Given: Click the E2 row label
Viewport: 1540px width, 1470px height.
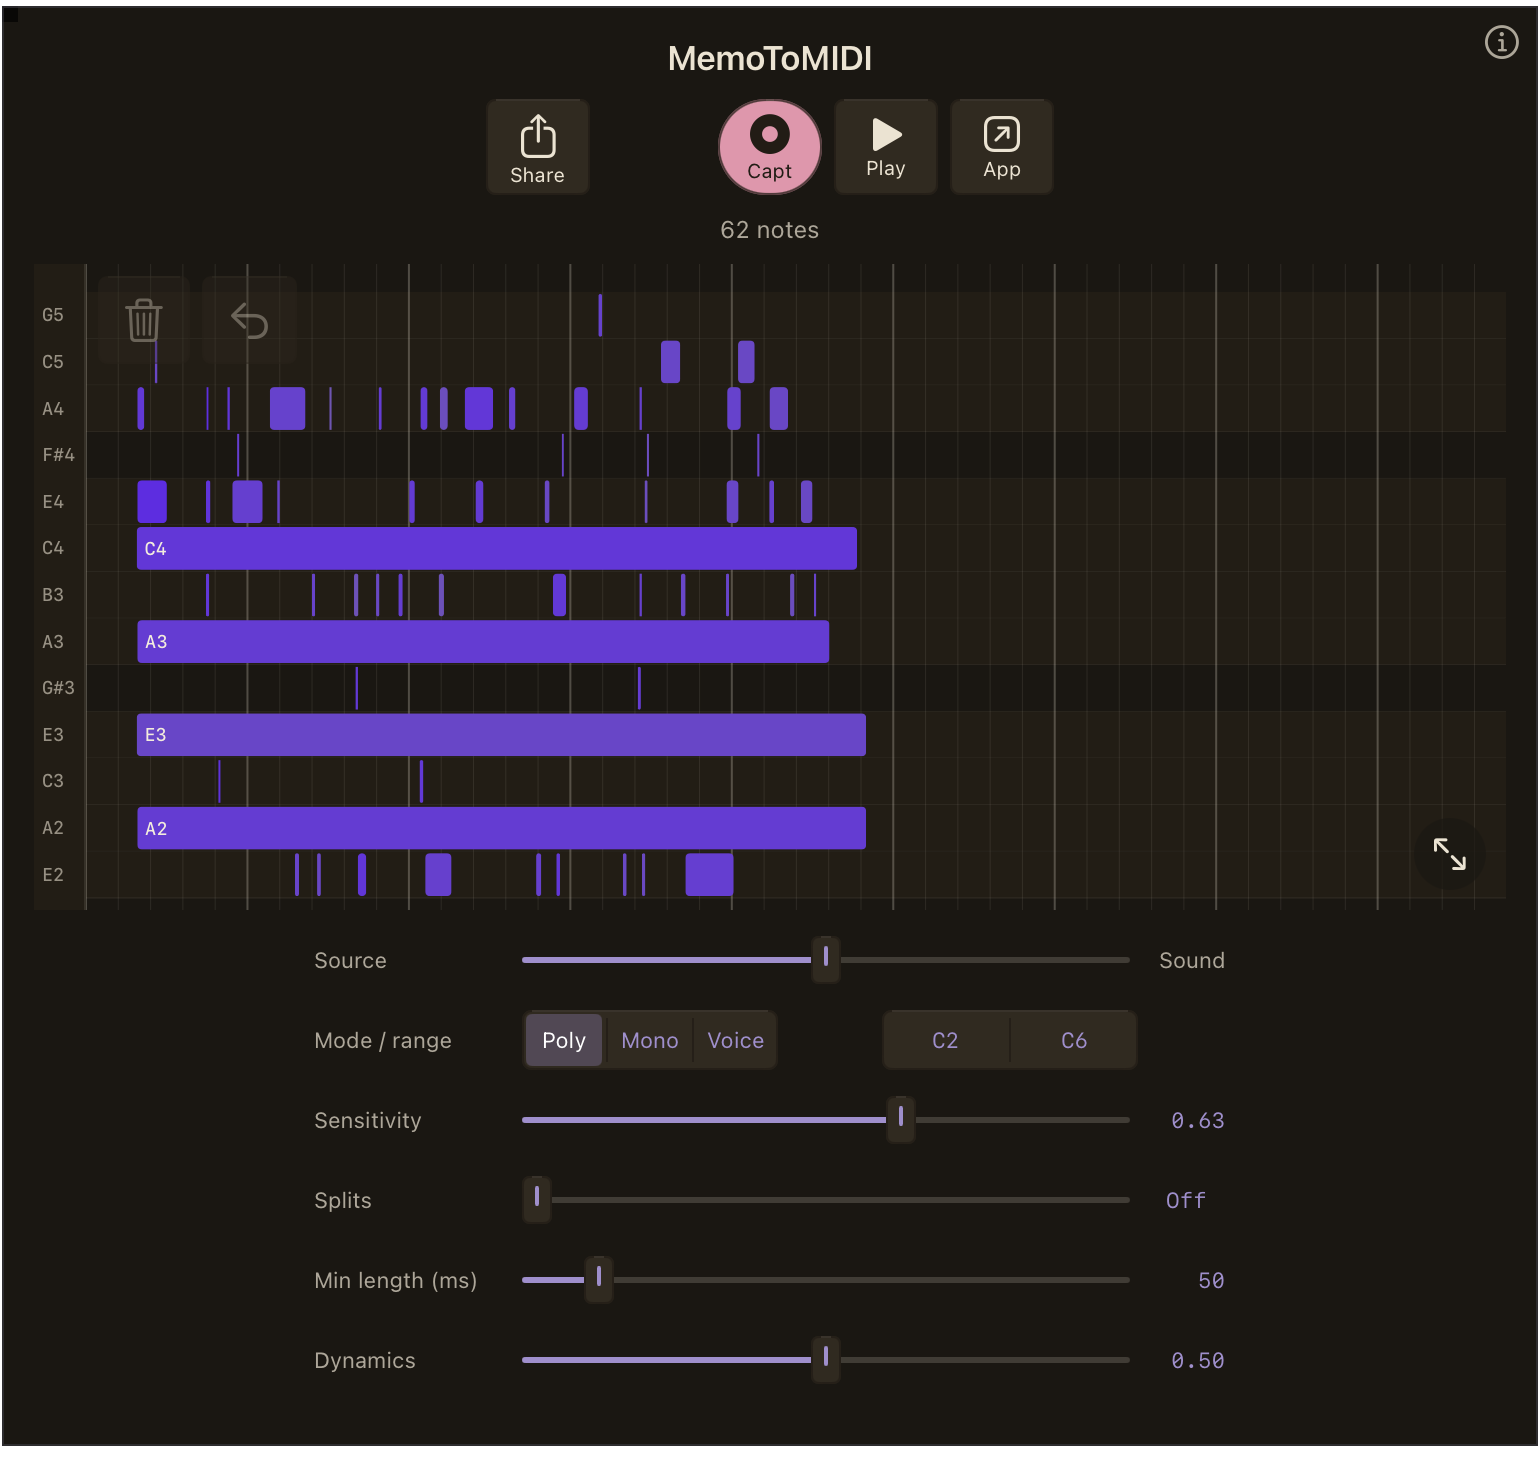Looking at the screenshot, I should coord(53,875).
